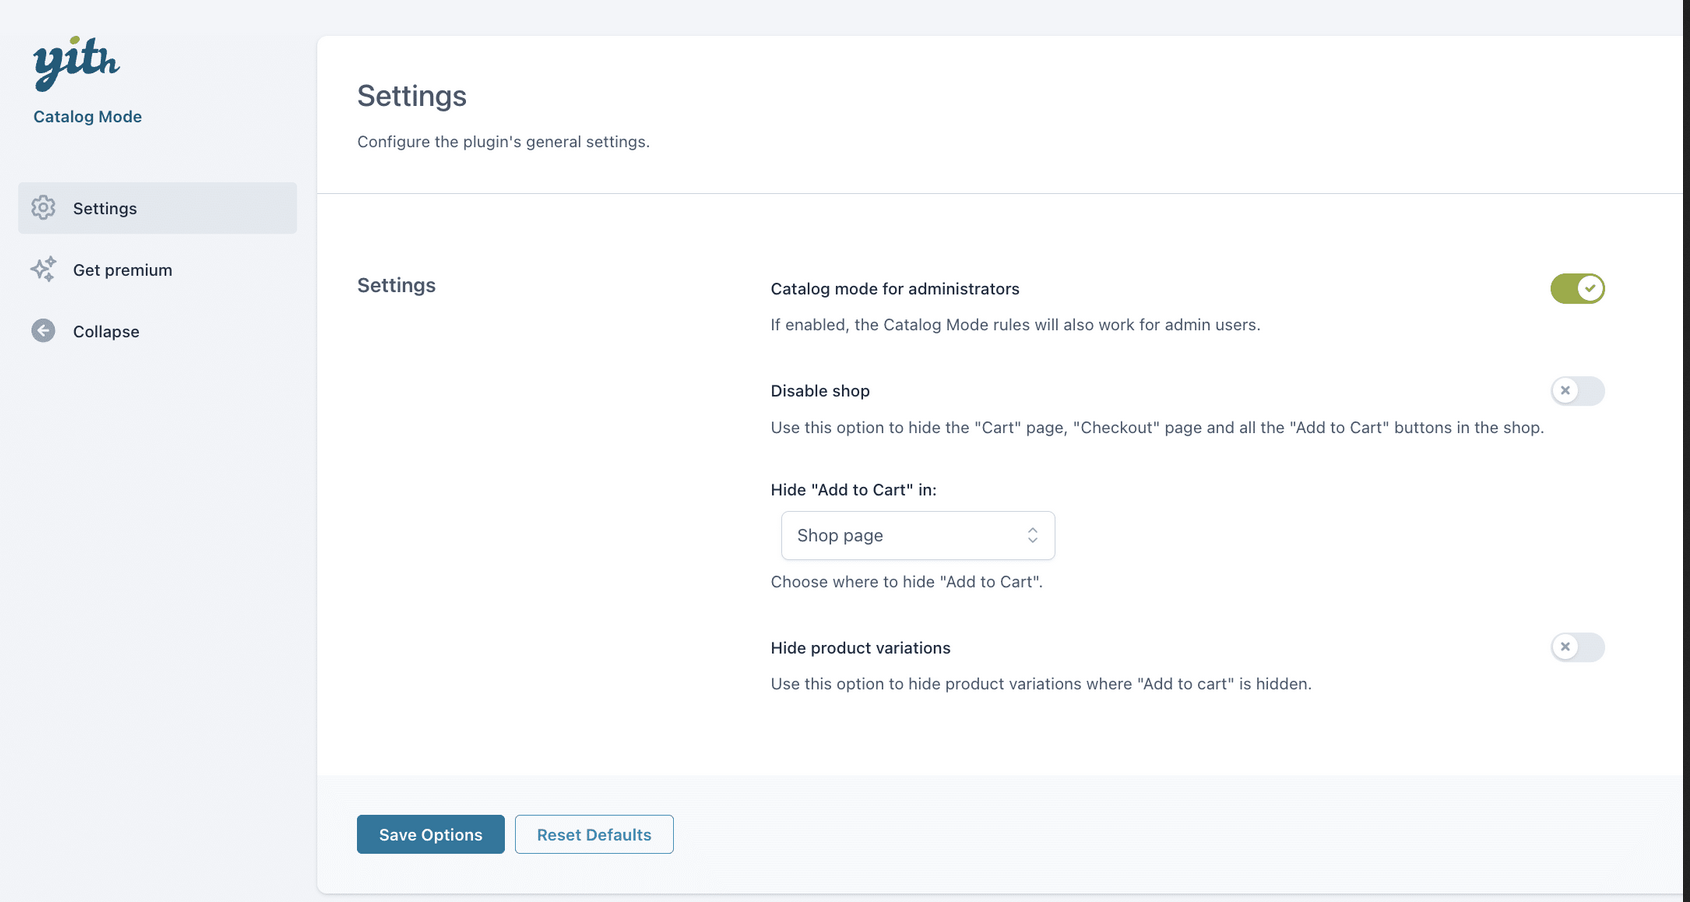Click the Save Options button
The image size is (1690, 902).
click(x=431, y=834)
